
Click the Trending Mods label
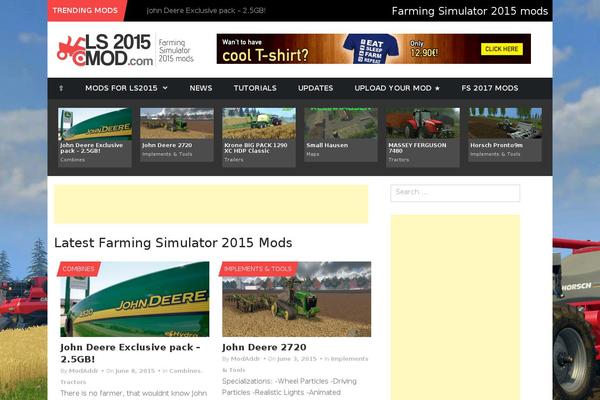click(85, 10)
